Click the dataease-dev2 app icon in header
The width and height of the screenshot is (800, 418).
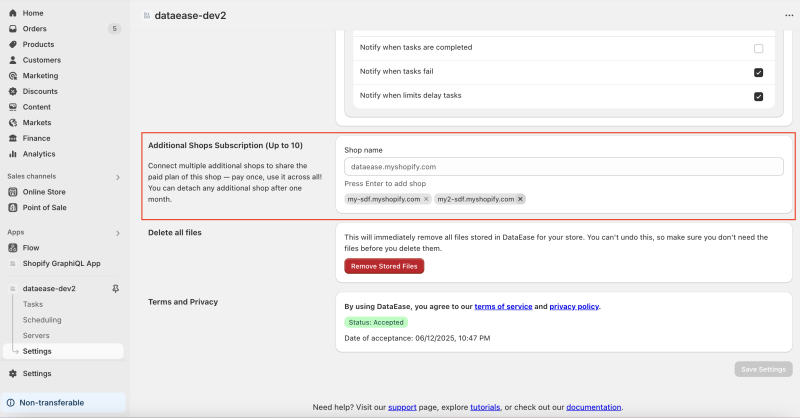(146, 15)
